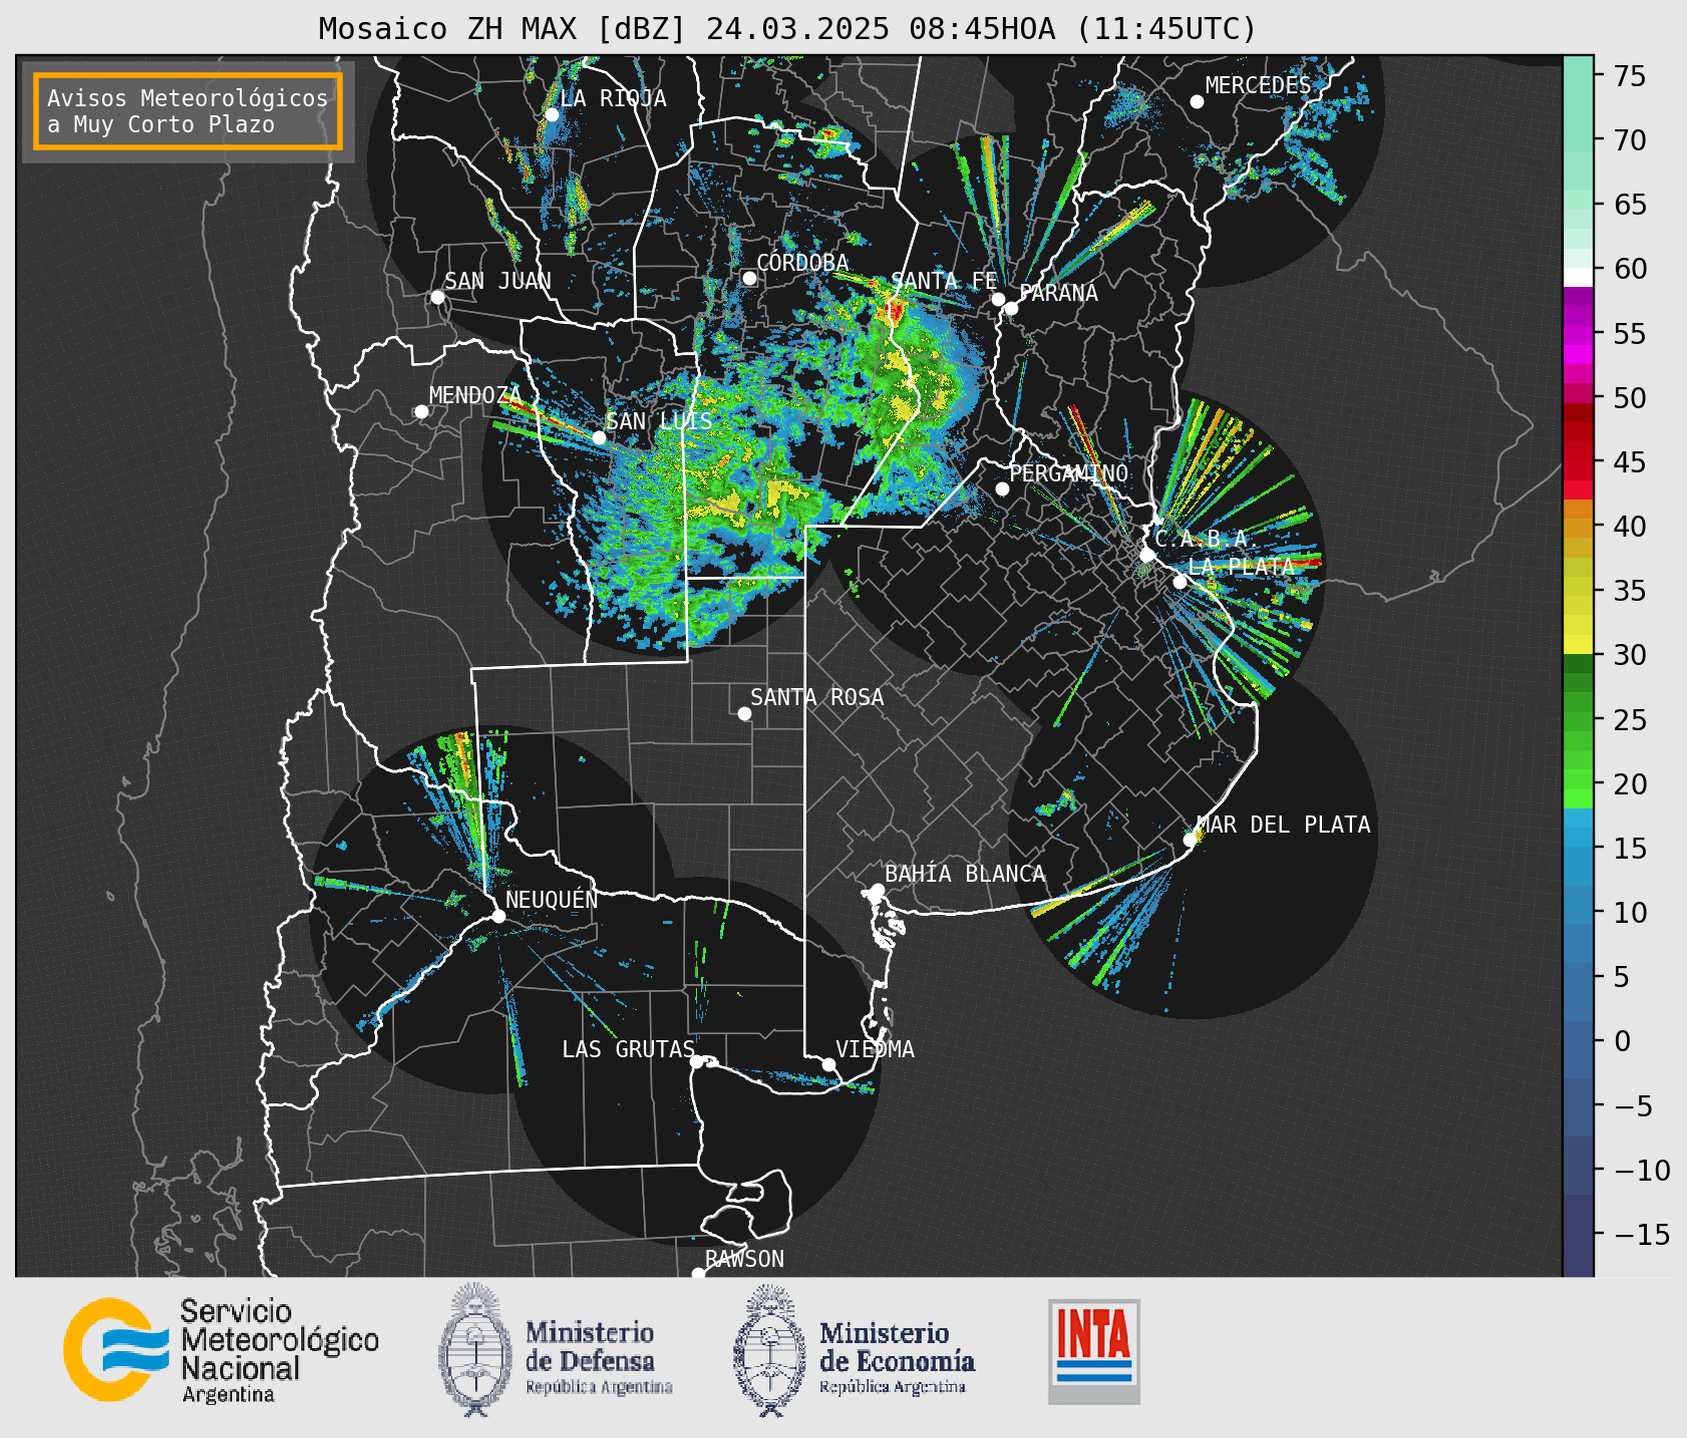Click the MAR DEL PLATA map label
Screen dimensions: 1687x1438
point(1283,824)
